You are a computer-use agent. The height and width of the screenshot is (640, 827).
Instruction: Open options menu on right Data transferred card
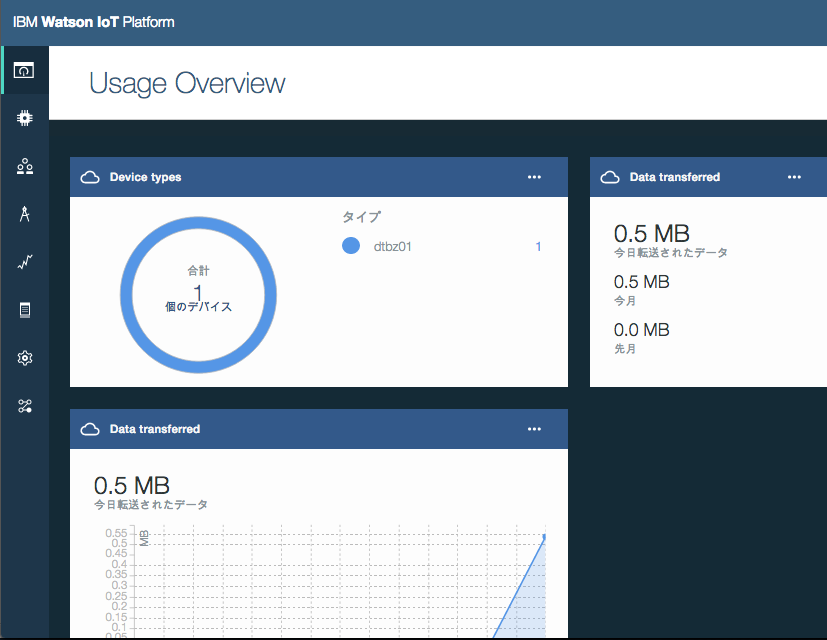coord(795,177)
